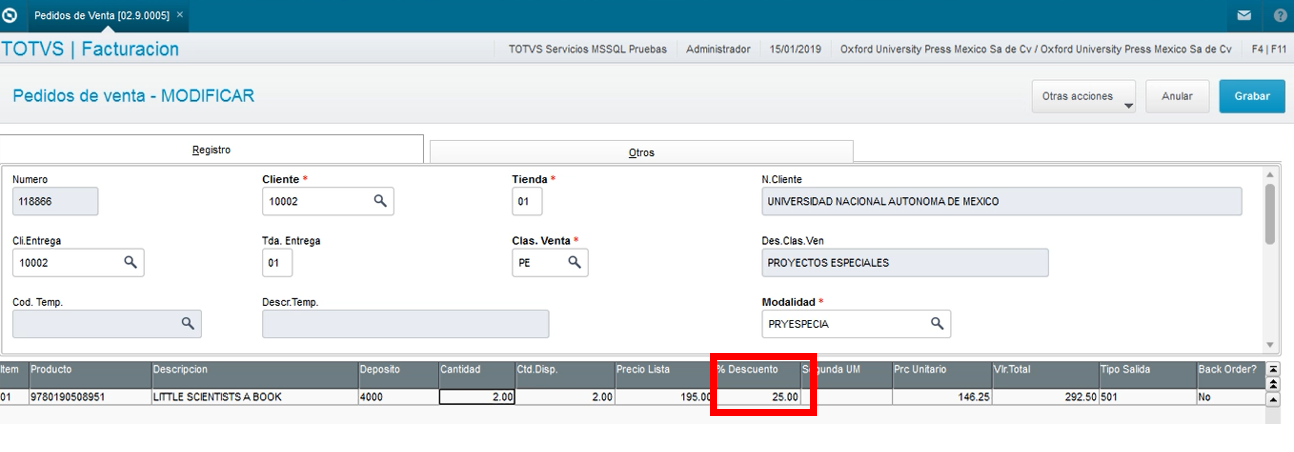
Task: Select Prc Unitario cell 146.25
Action: point(941,397)
